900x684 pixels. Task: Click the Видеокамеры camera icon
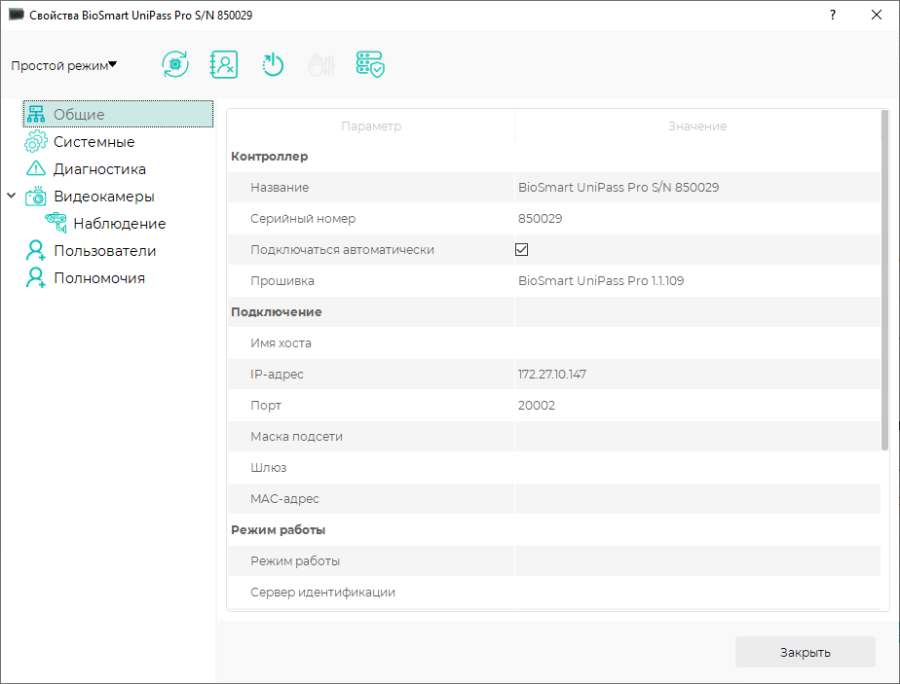[x=36, y=196]
